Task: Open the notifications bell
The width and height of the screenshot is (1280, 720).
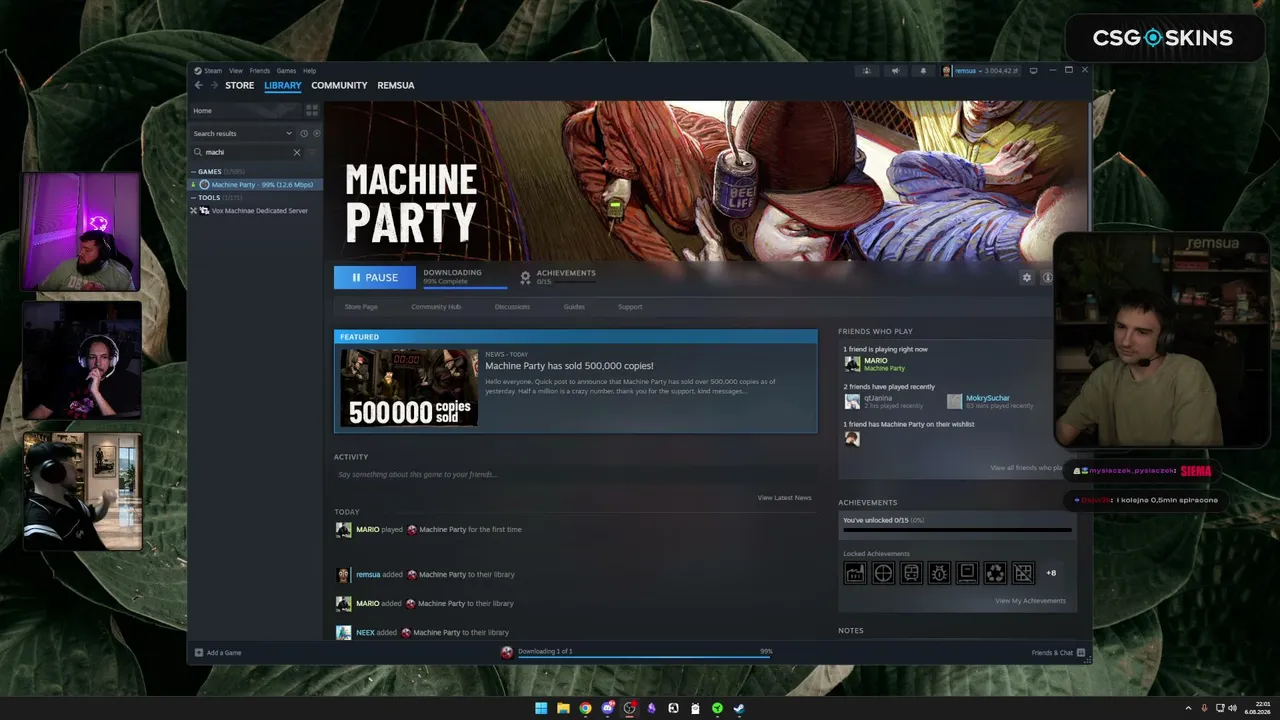Action: click(923, 71)
